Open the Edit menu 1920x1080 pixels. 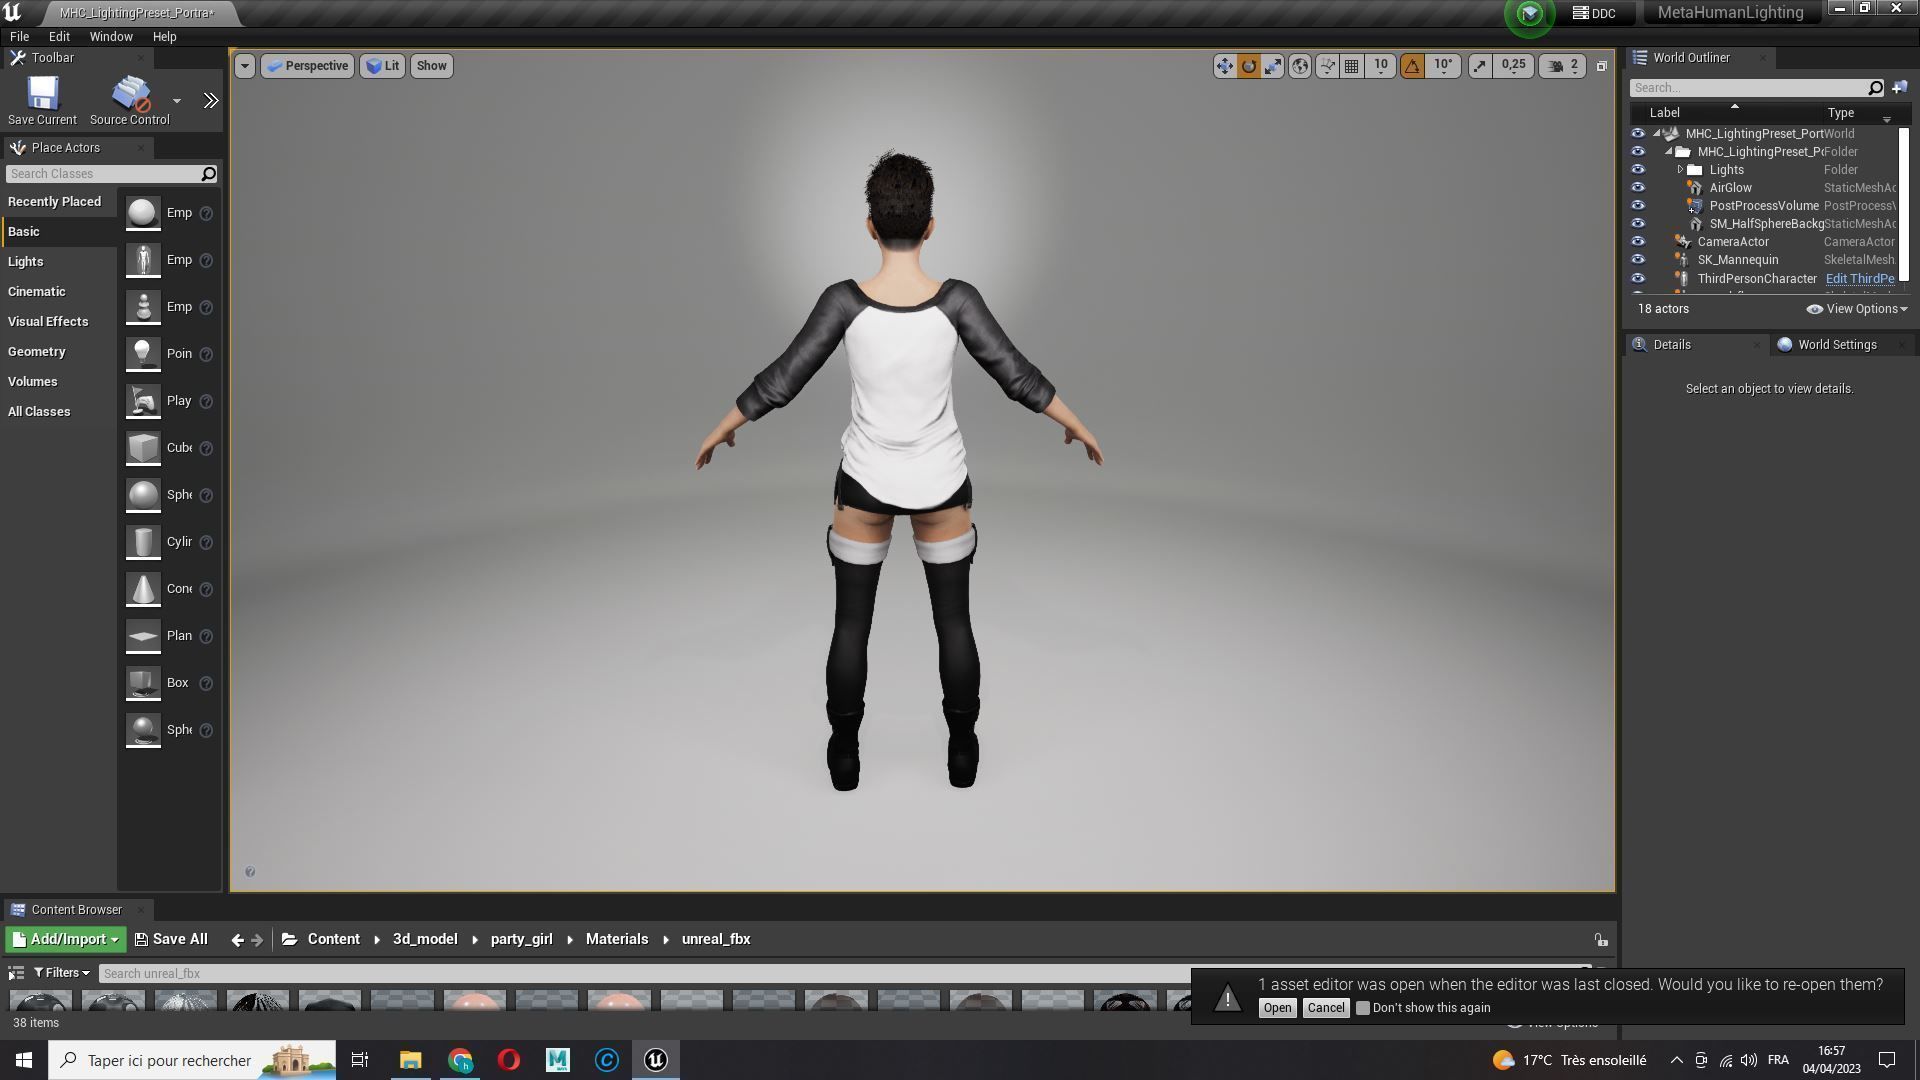[x=59, y=36]
